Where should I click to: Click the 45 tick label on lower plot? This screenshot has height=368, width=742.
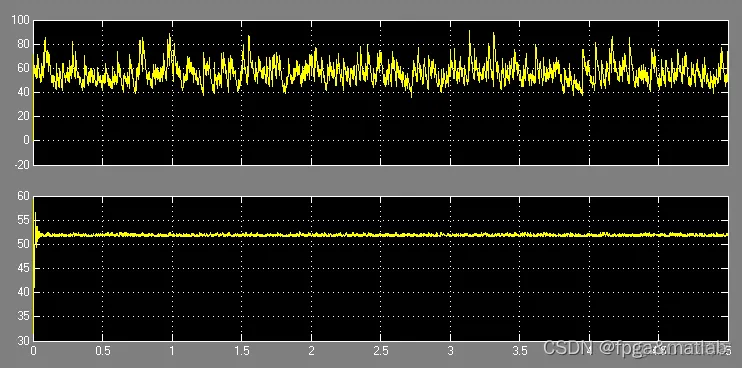(24, 269)
